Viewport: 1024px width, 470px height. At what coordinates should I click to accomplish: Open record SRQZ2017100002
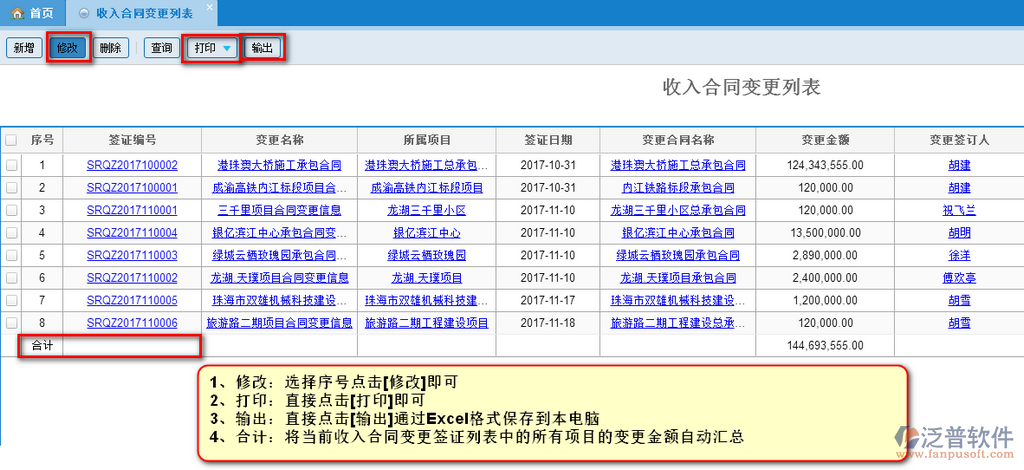point(132,166)
